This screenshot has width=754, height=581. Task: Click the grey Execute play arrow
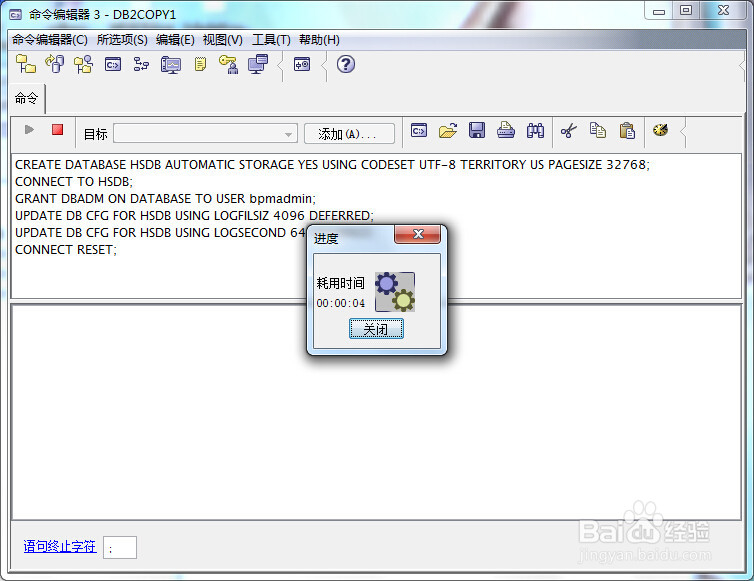29,129
